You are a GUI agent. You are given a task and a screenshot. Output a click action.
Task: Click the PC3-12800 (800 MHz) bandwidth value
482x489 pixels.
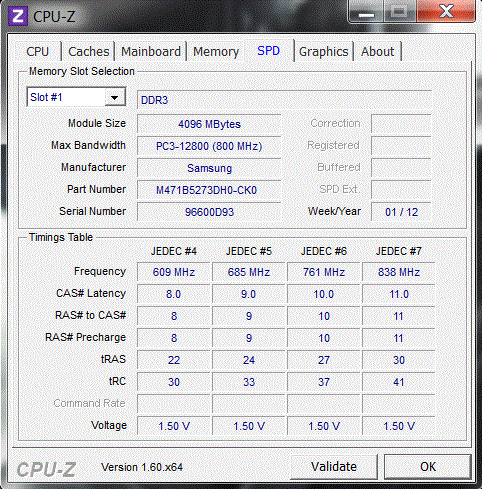pos(209,146)
